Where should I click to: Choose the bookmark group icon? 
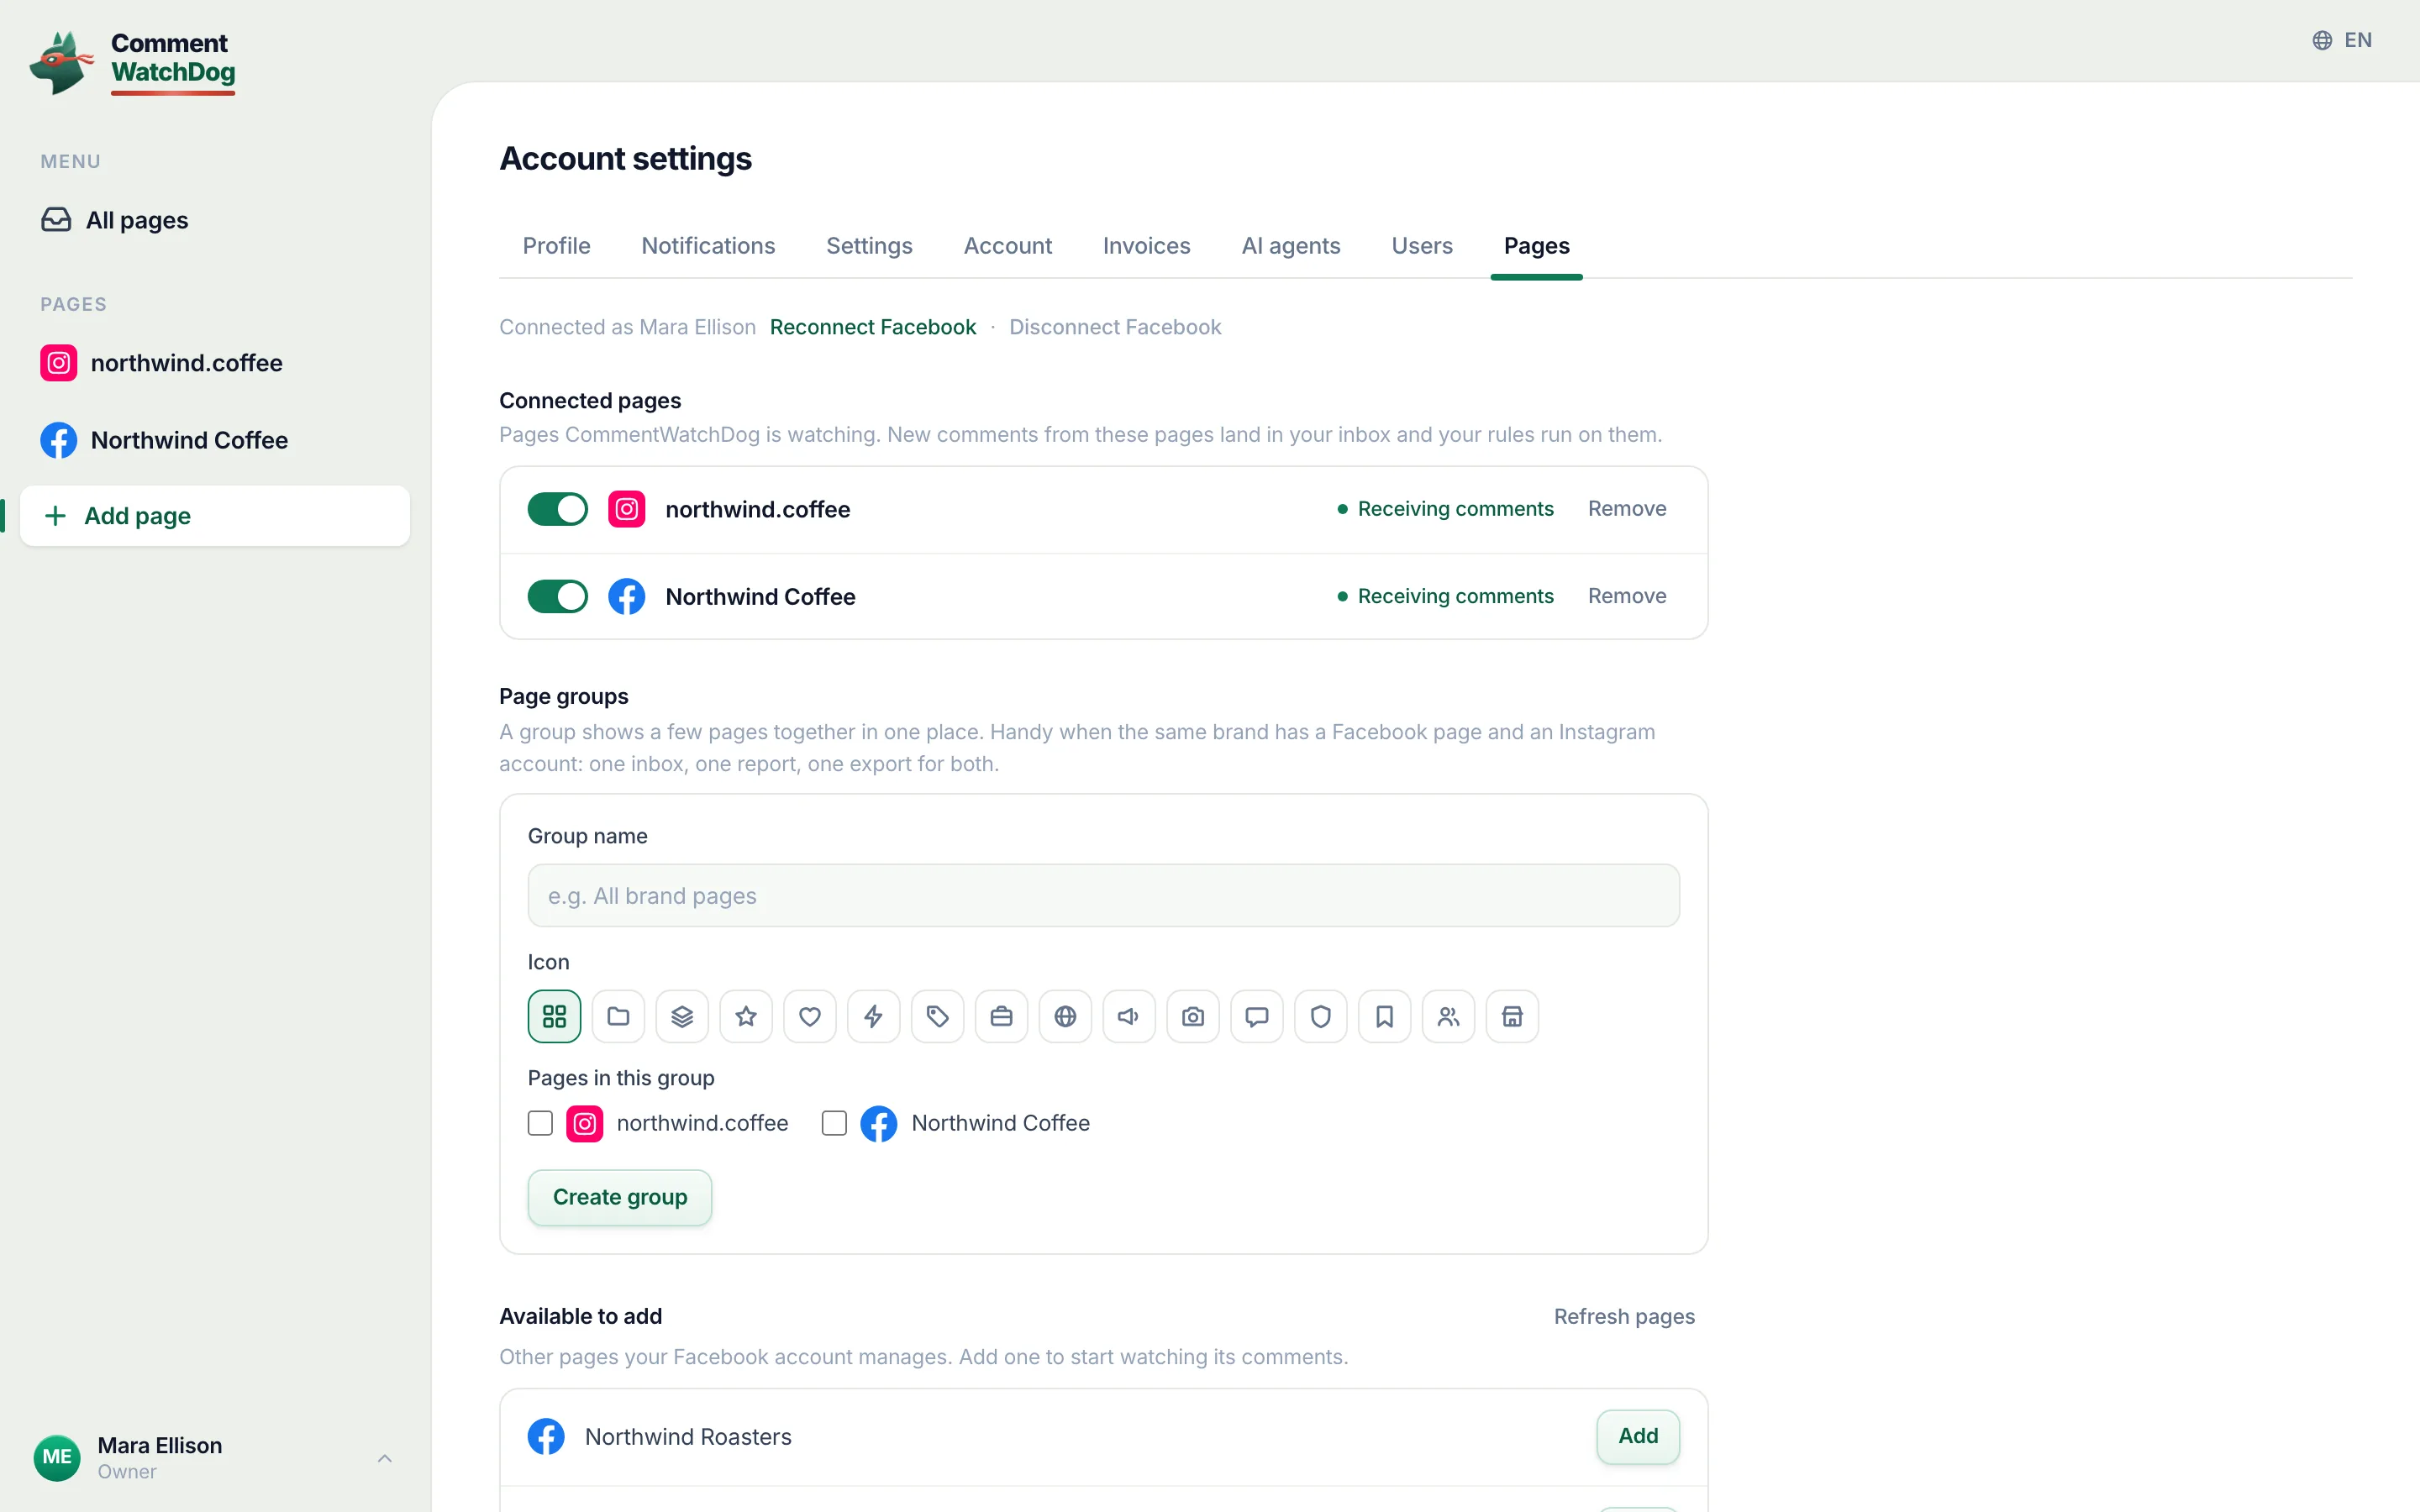[x=1385, y=1016]
